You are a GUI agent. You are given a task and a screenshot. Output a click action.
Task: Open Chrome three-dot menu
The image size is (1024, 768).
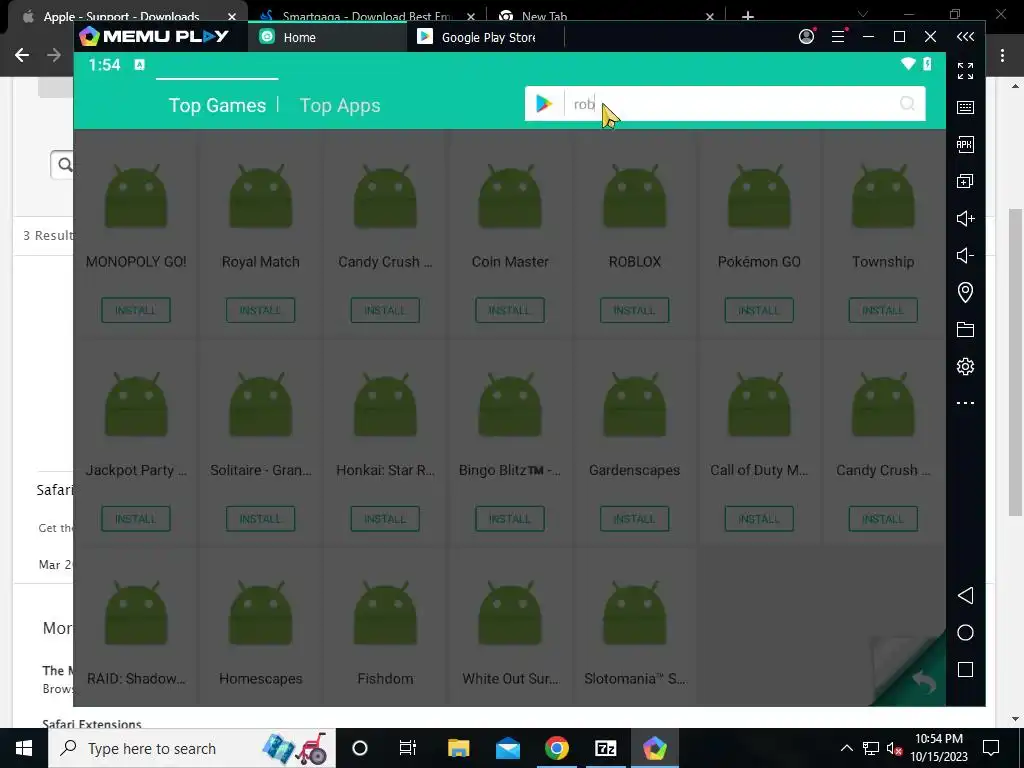pos(1002,56)
